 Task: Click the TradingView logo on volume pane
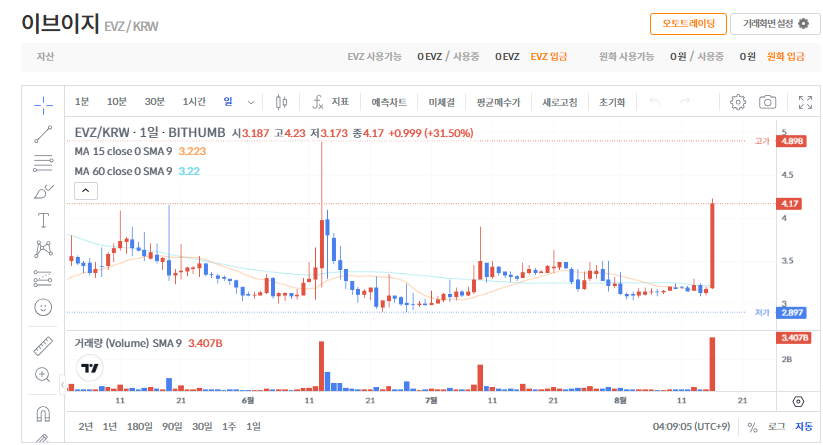[x=90, y=368]
